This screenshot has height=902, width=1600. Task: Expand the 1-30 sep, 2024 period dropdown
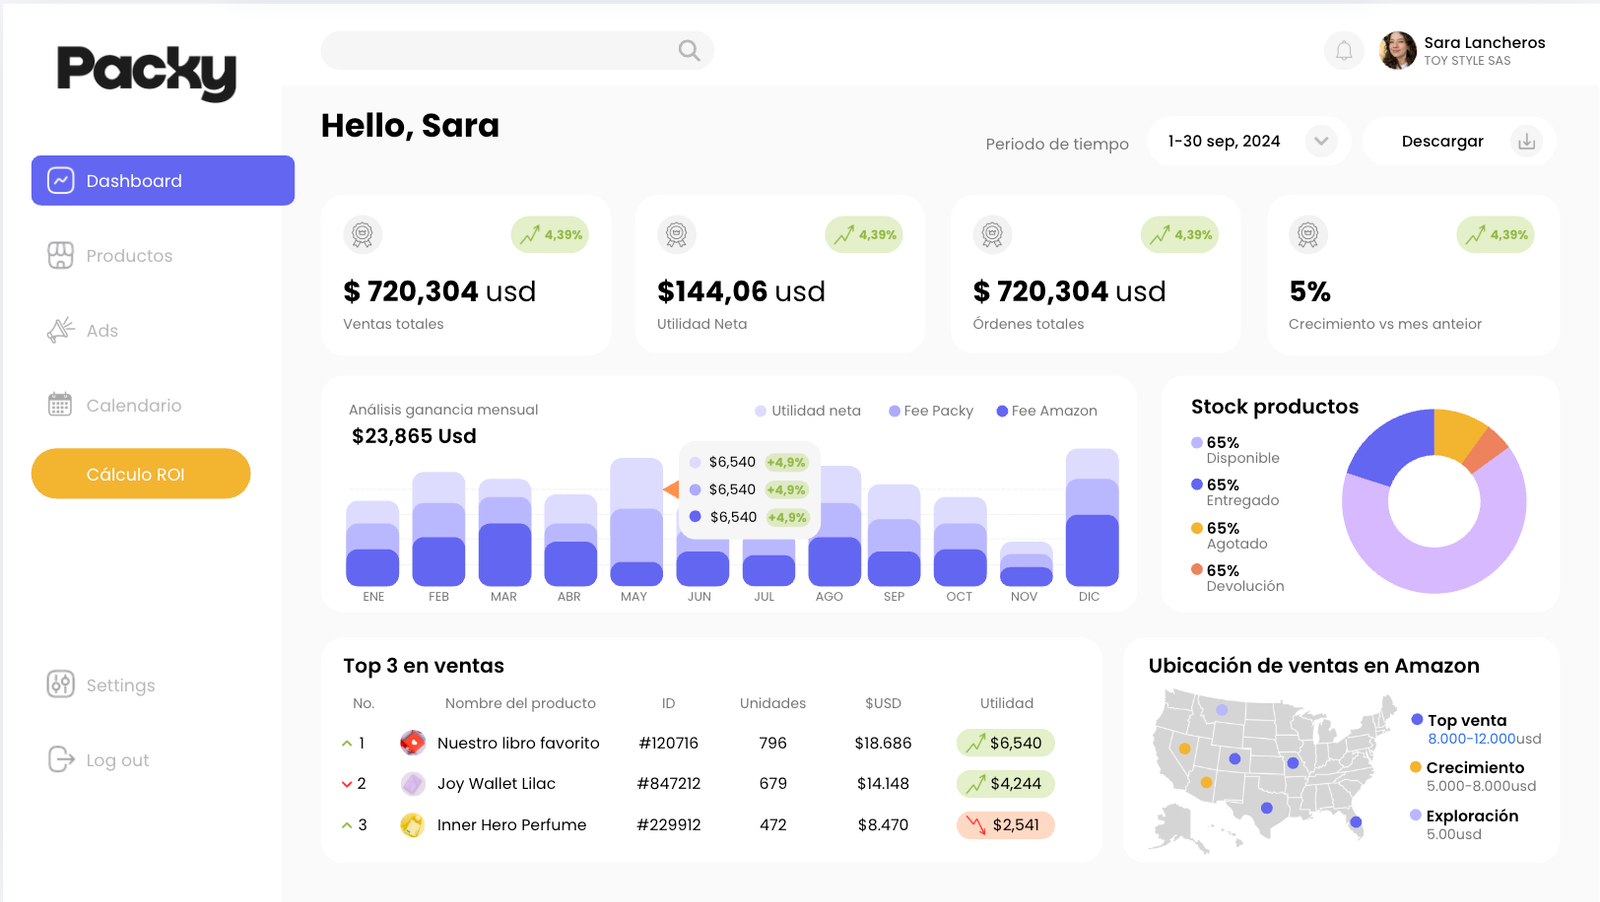tap(1248, 141)
